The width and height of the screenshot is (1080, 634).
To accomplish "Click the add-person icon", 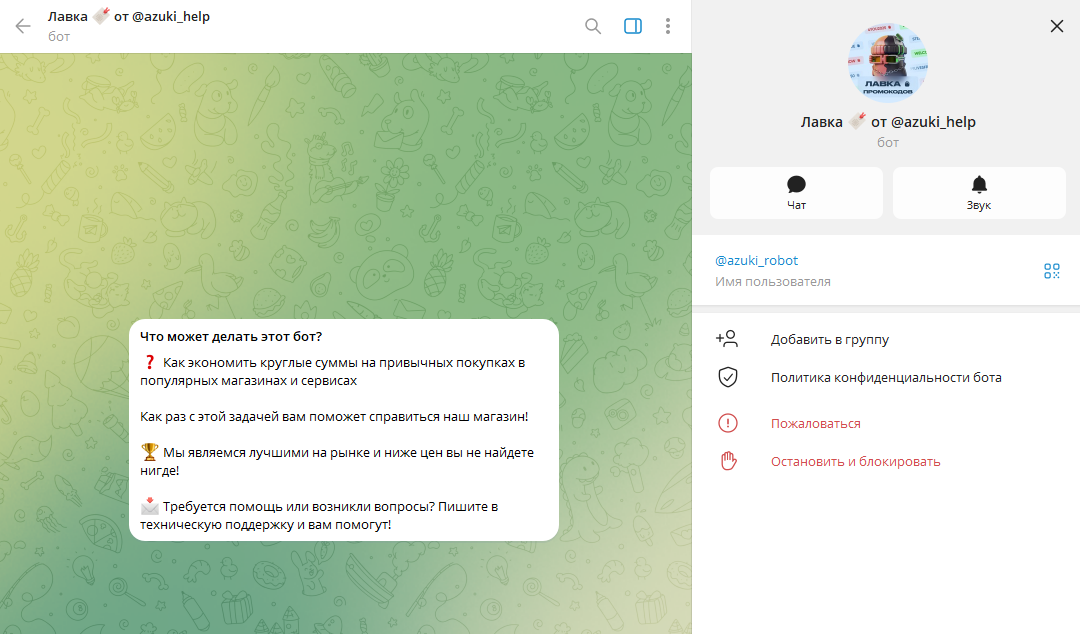I will coord(727,339).
